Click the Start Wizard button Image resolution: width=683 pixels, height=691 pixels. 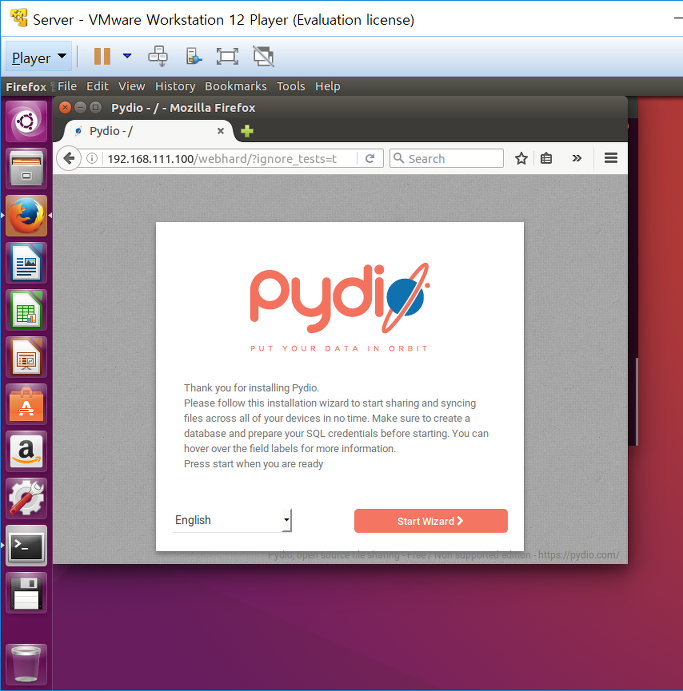coord(431,521)
